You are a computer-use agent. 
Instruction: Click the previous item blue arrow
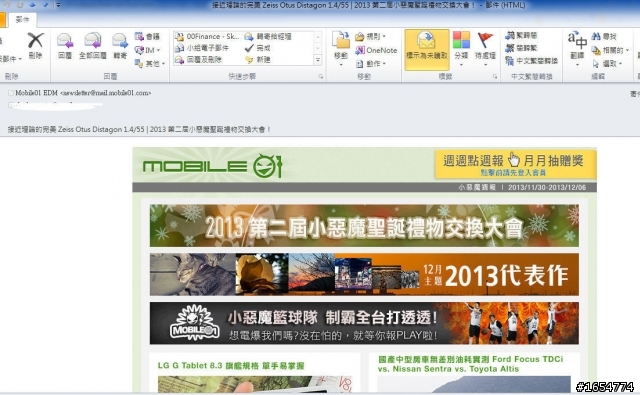coord(33,5)
